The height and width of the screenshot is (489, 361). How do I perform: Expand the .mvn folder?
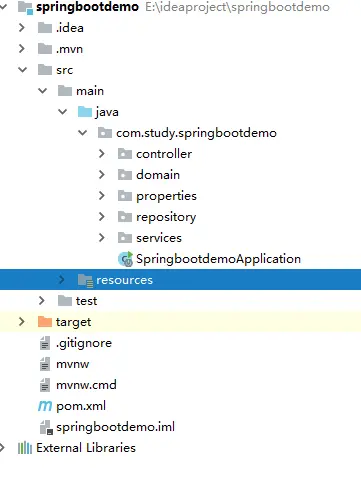pos(22,49)
